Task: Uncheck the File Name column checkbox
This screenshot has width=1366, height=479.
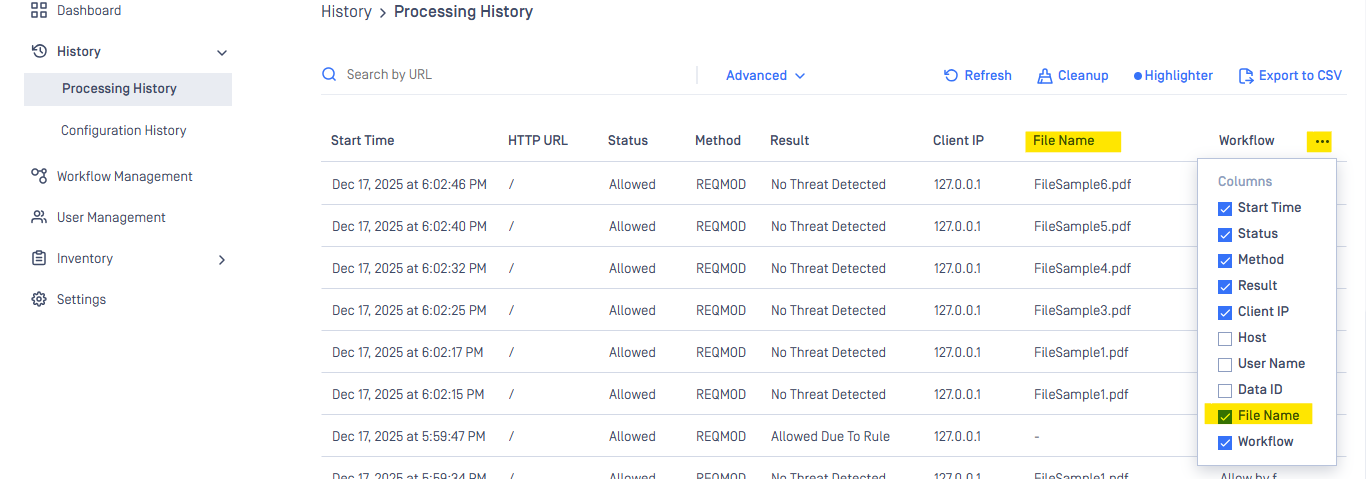Action: point(1225,415)
